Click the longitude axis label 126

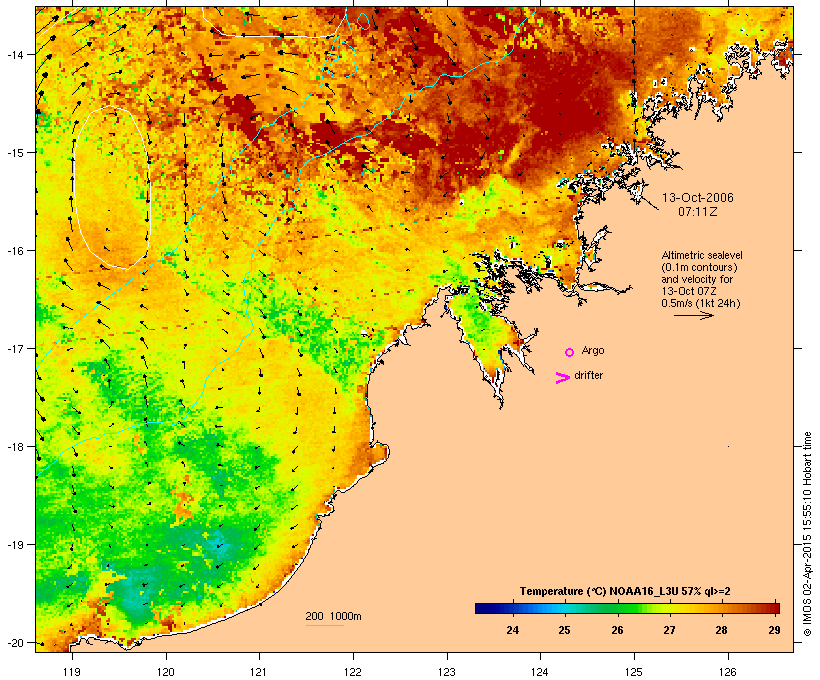[x=727, y=672]
